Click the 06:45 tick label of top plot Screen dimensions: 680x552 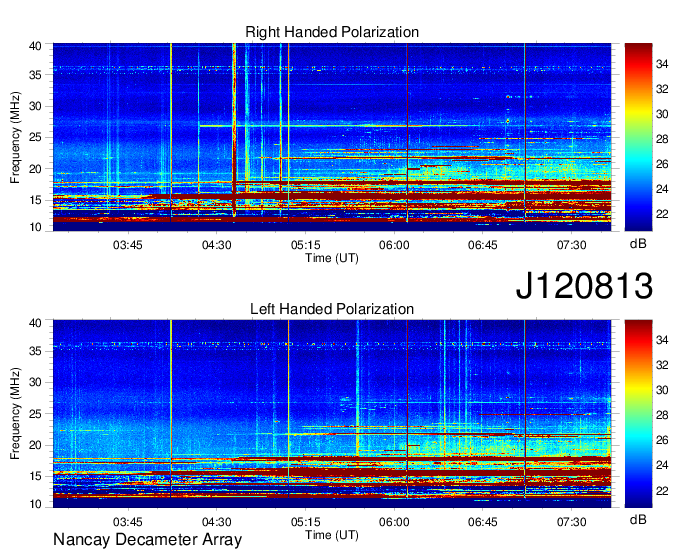[483, 245]
